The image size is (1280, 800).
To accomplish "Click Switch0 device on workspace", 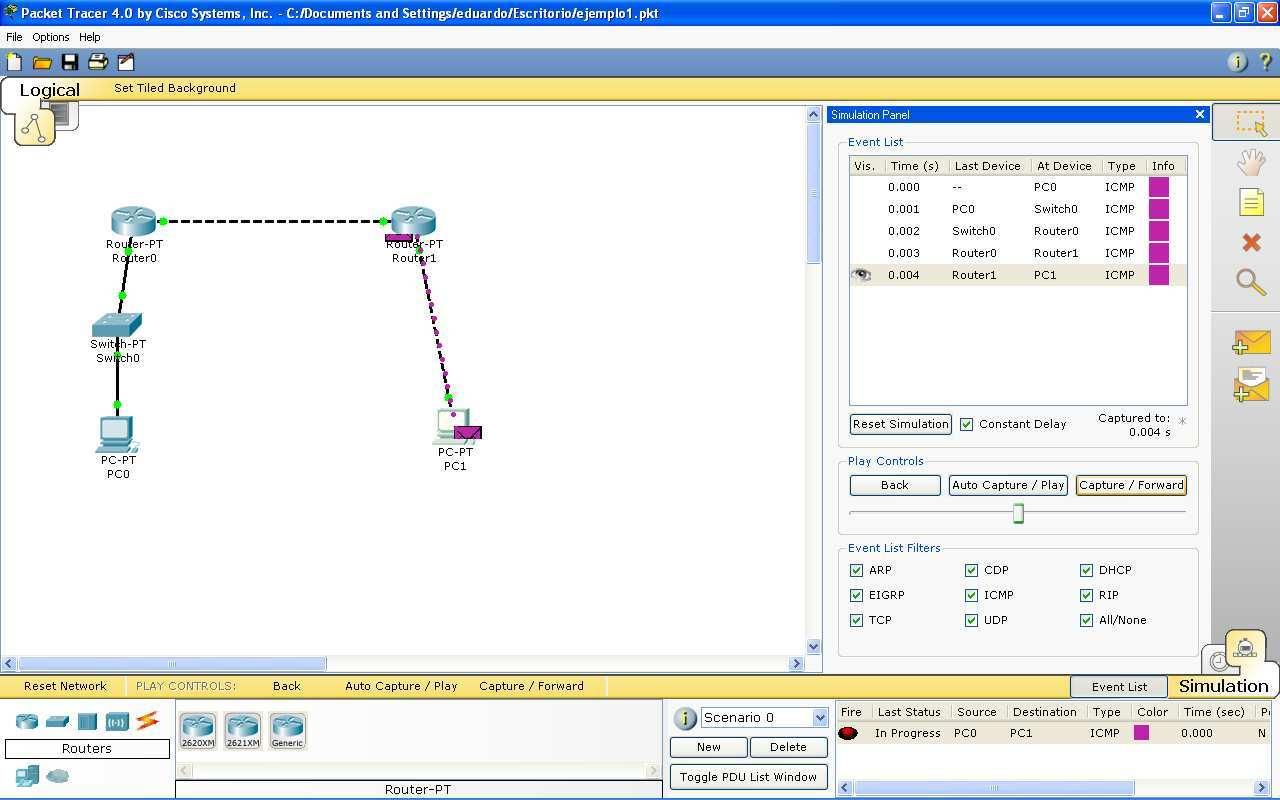I will pos(117,325).
